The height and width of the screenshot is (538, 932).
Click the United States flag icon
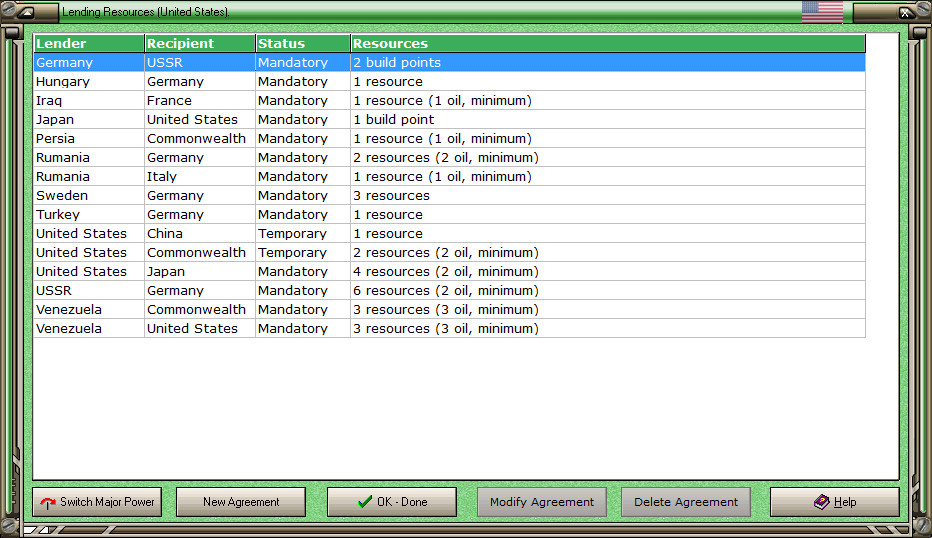(822, 12)
